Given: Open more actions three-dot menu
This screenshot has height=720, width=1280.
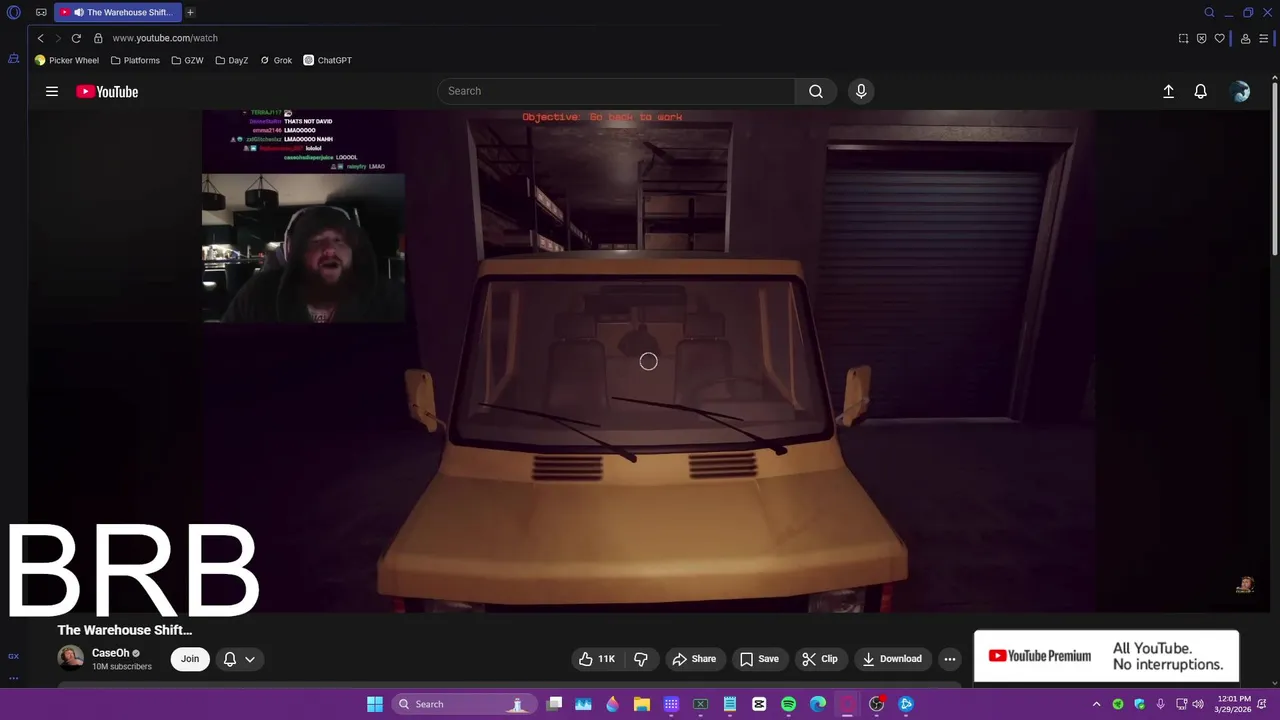Looking at the screenshot, I should 950,659.
